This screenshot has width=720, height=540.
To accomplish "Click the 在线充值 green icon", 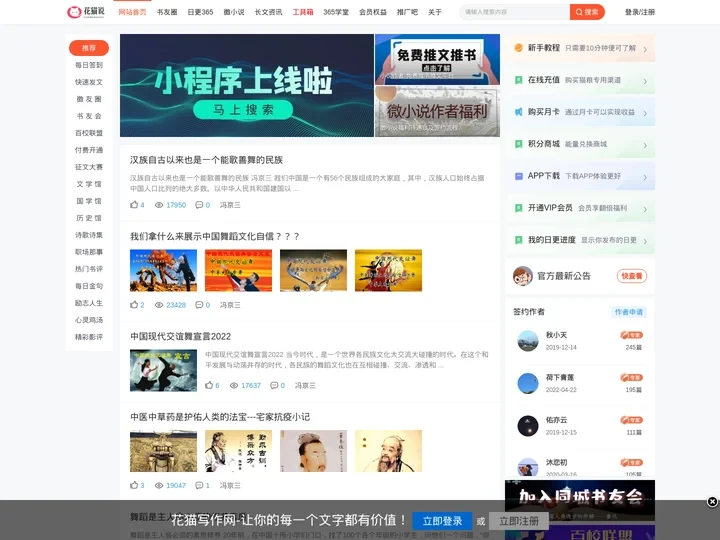I will click(518, 80).
